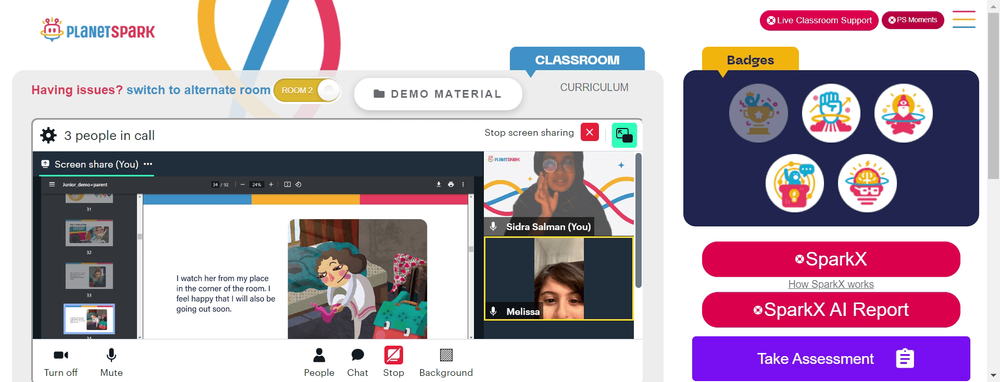Print the PDF document
Screen dimensions: 1000x382
point(451,184)
